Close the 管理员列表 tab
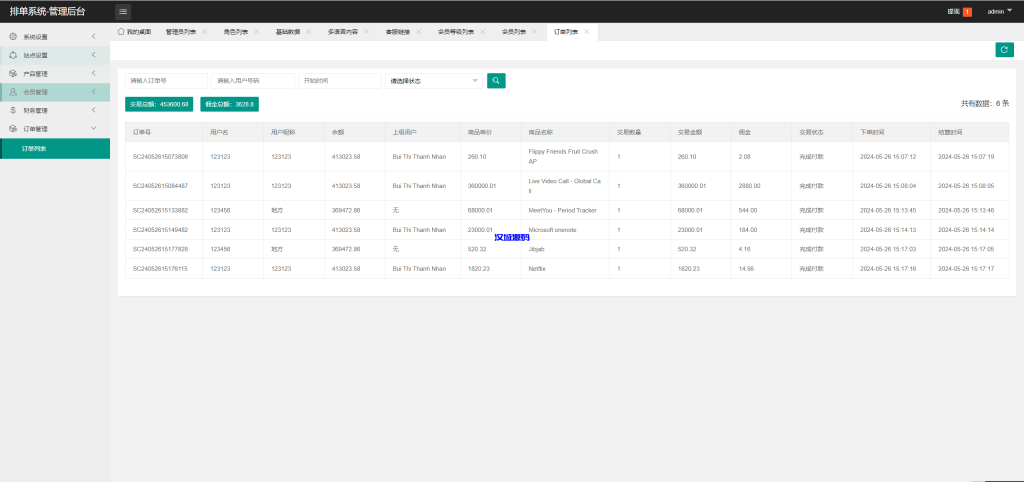 click(x=205, y=32)
